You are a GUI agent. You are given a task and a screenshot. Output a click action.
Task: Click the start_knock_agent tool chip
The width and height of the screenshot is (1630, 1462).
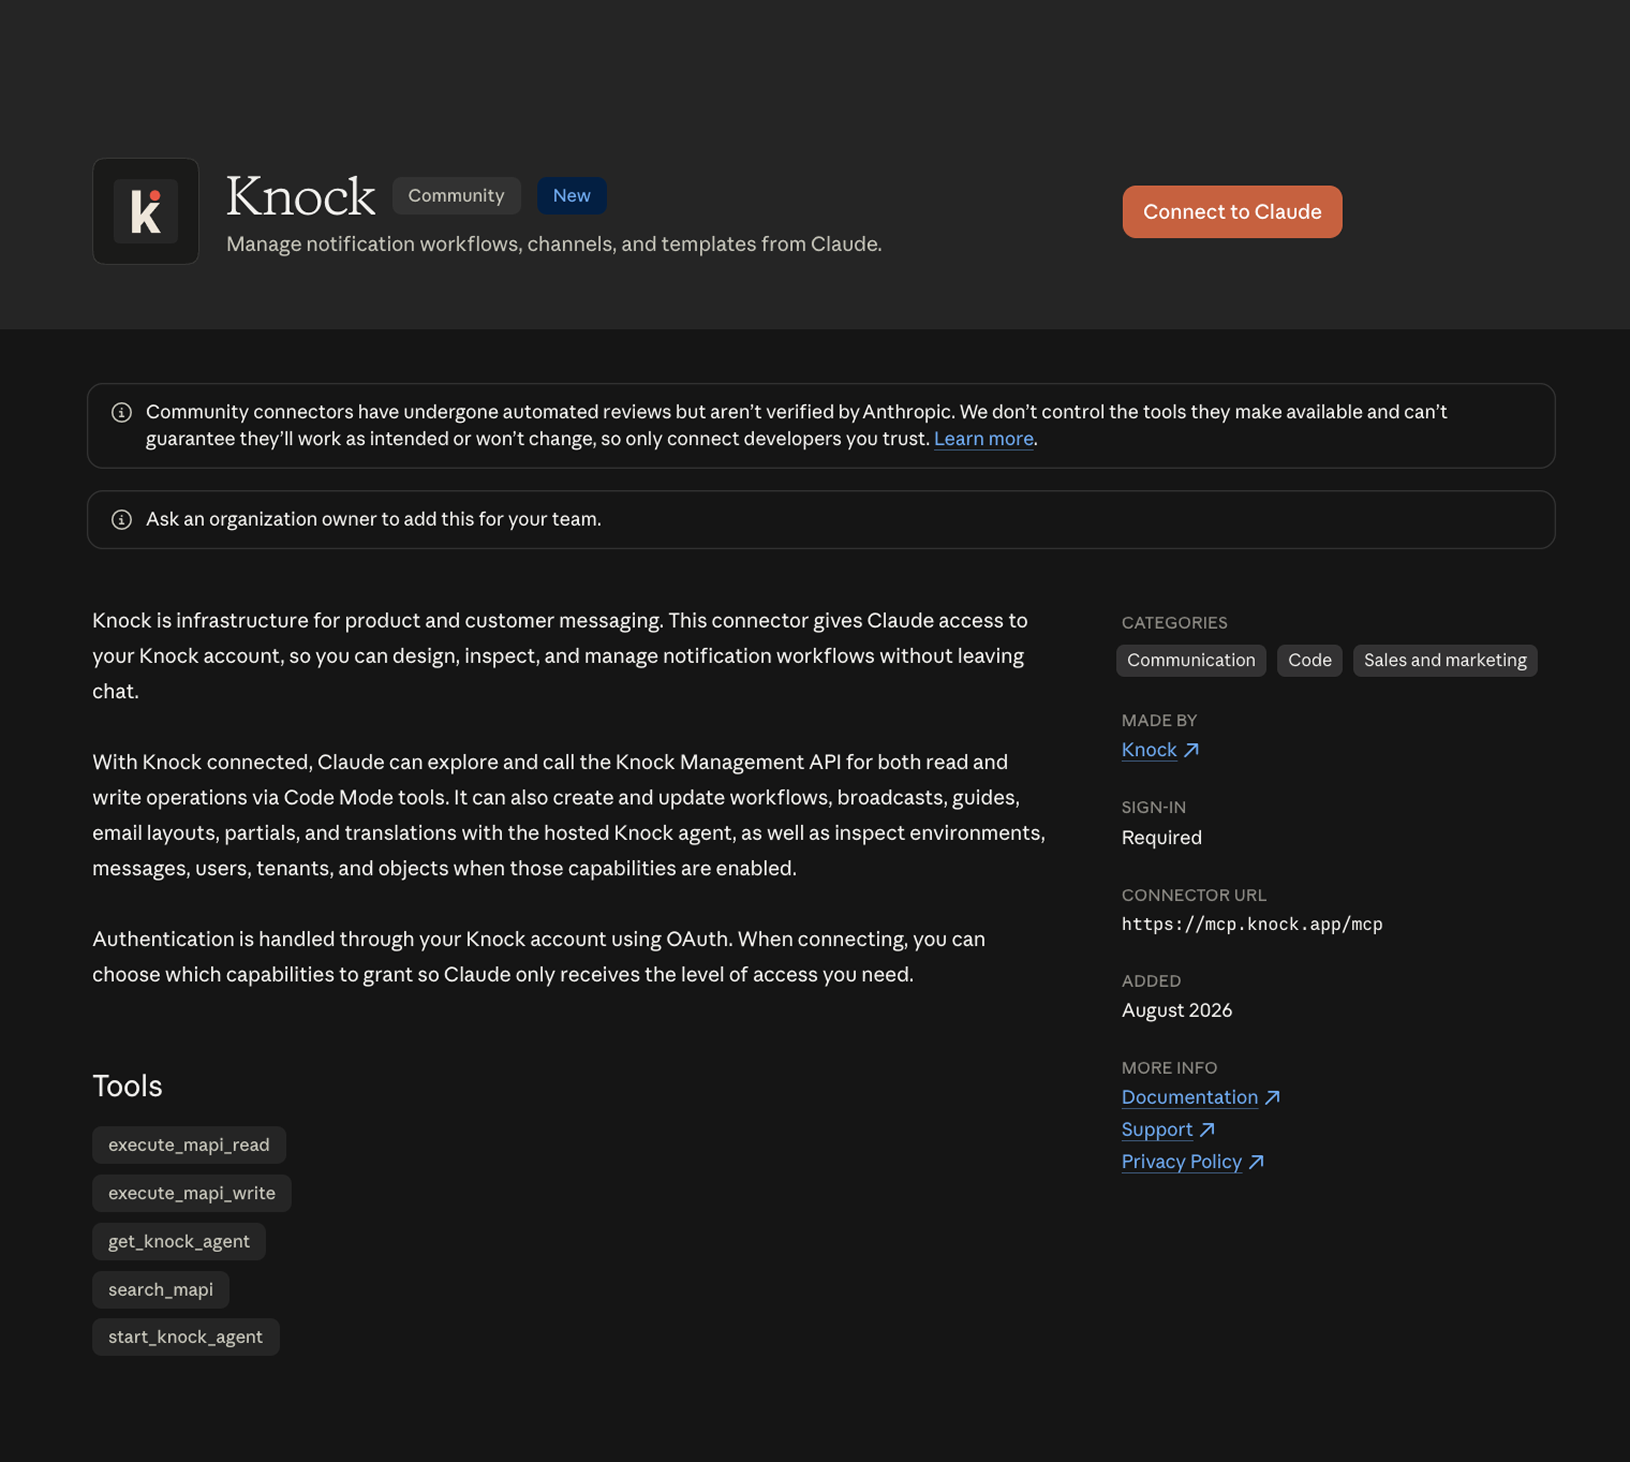tap(186, 1337)
